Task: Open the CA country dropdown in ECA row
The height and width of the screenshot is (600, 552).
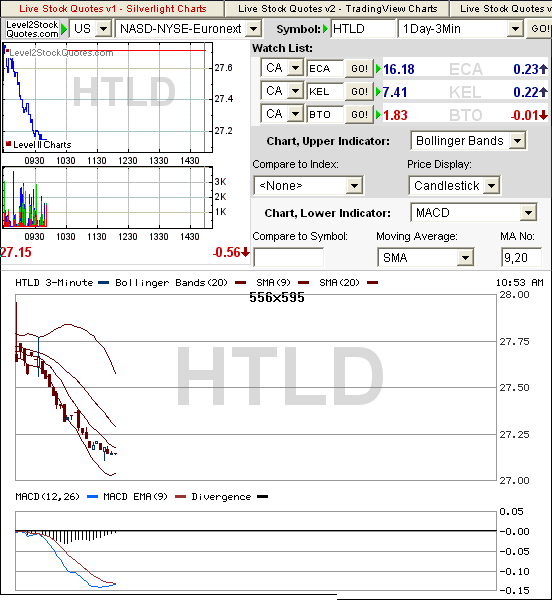Action: tap(282, 68)
